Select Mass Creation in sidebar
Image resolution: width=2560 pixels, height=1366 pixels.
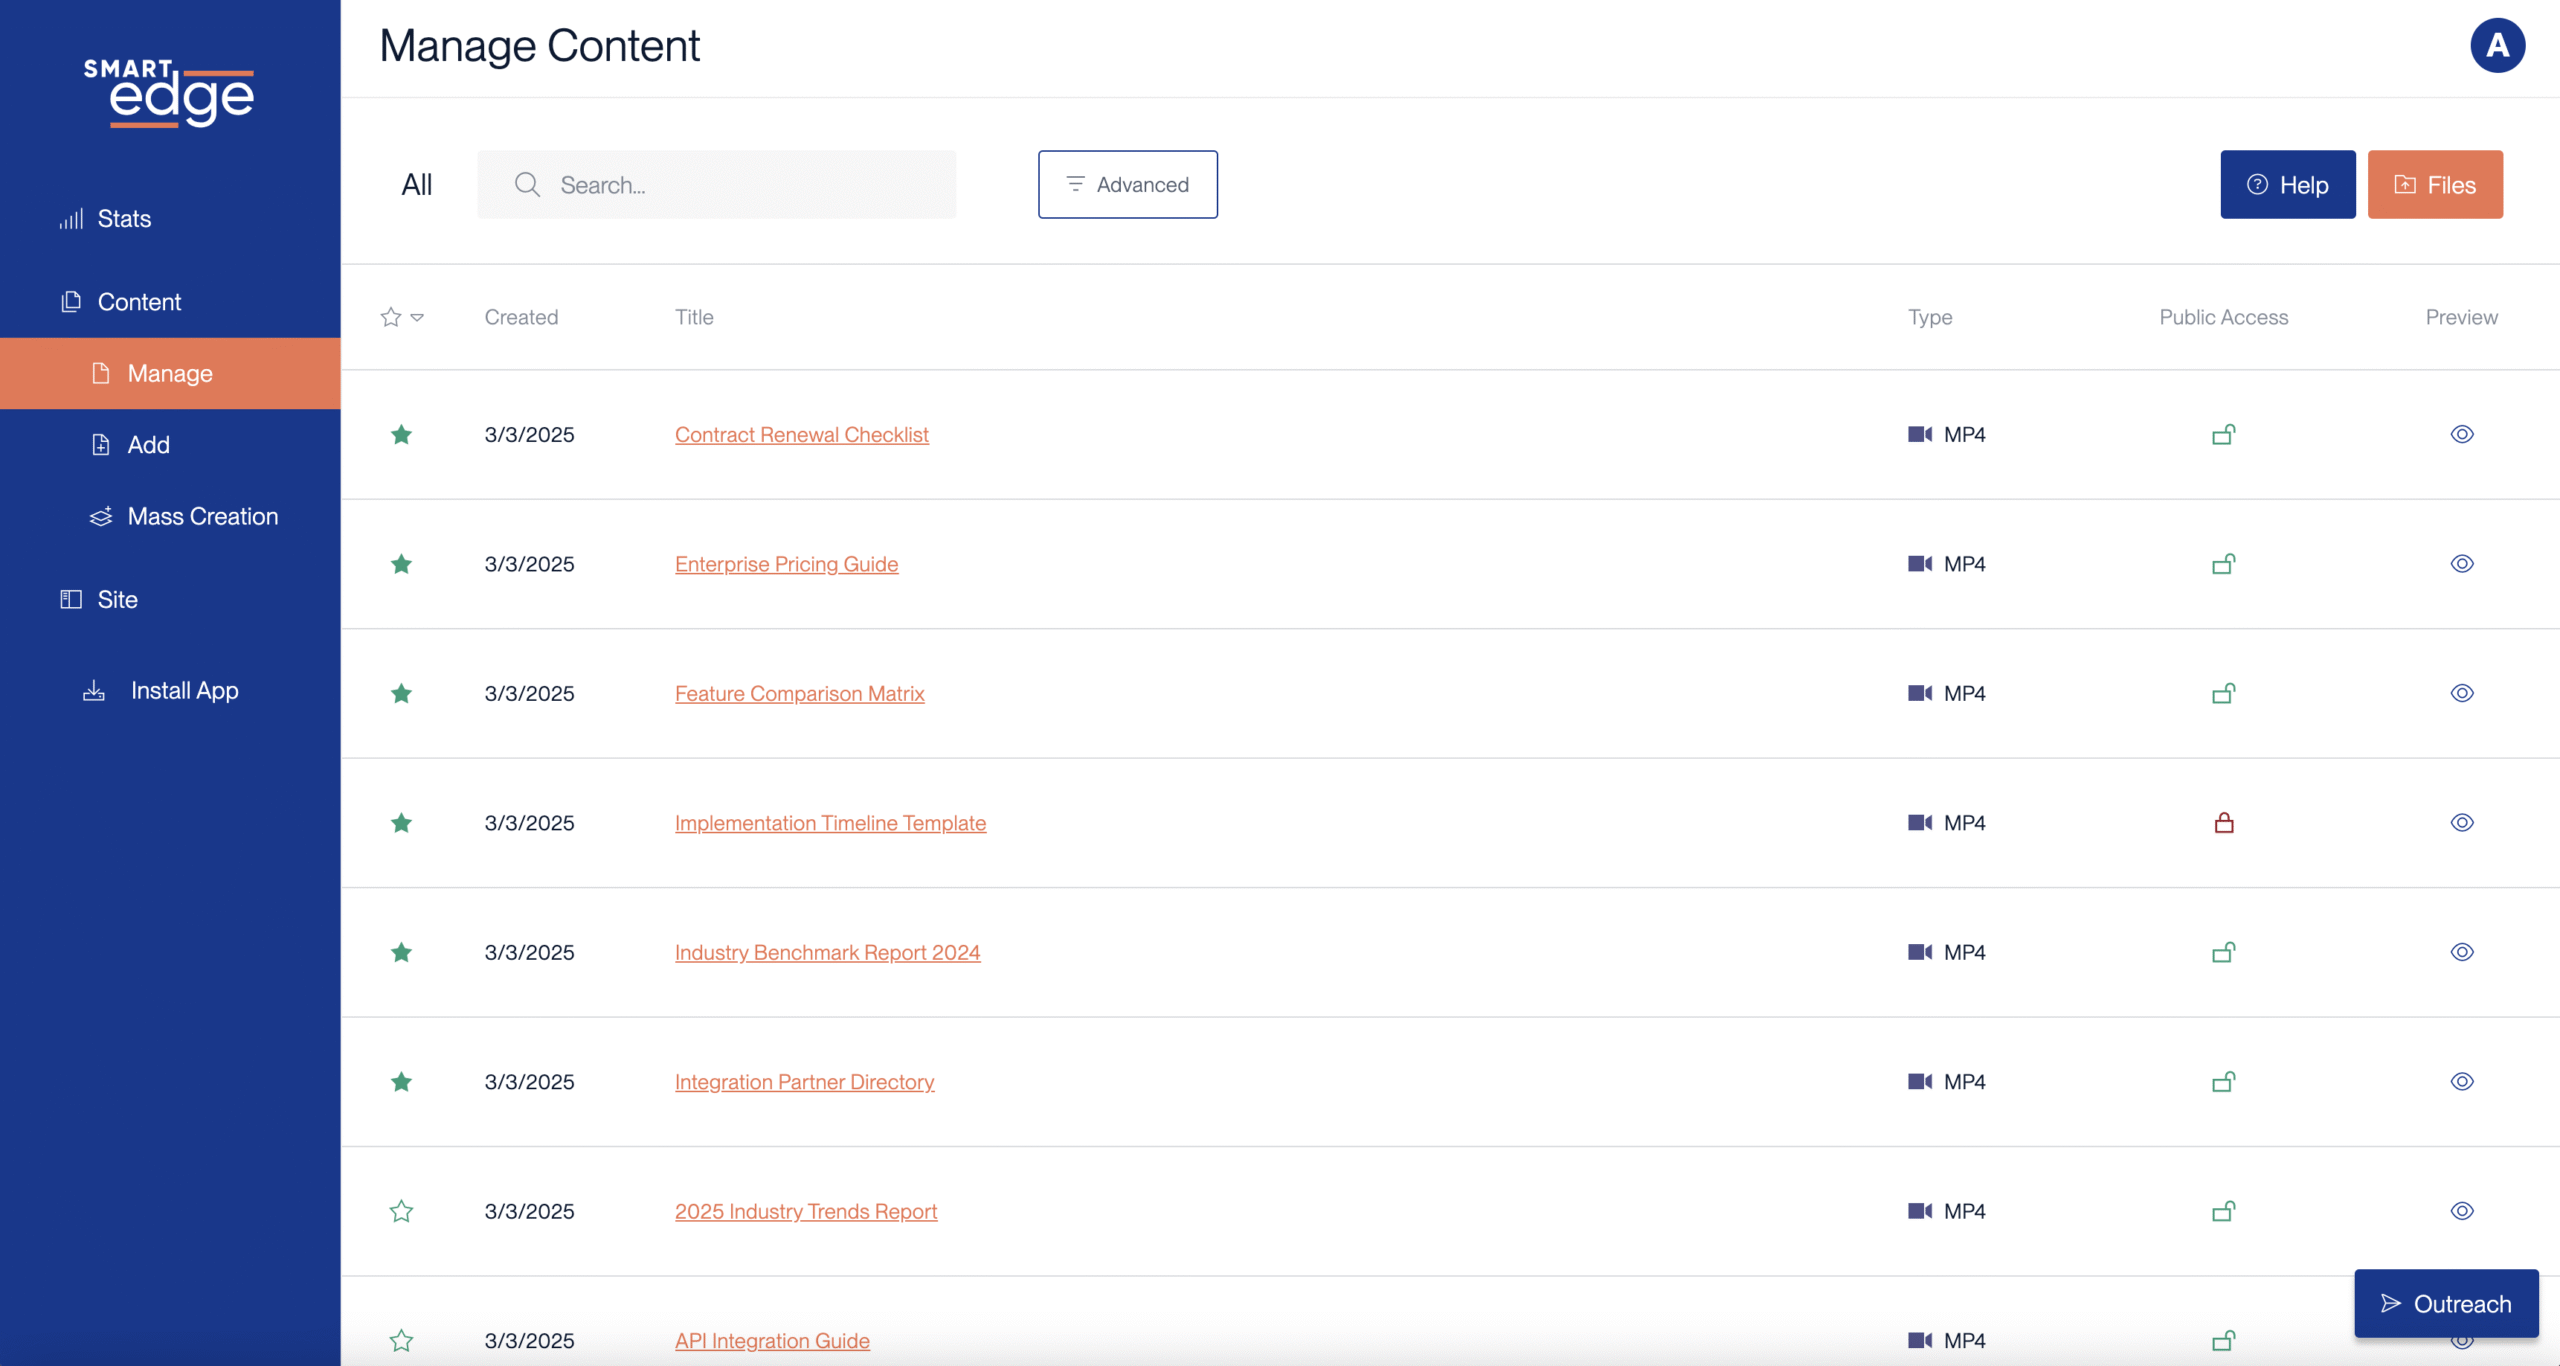point(202,517)
